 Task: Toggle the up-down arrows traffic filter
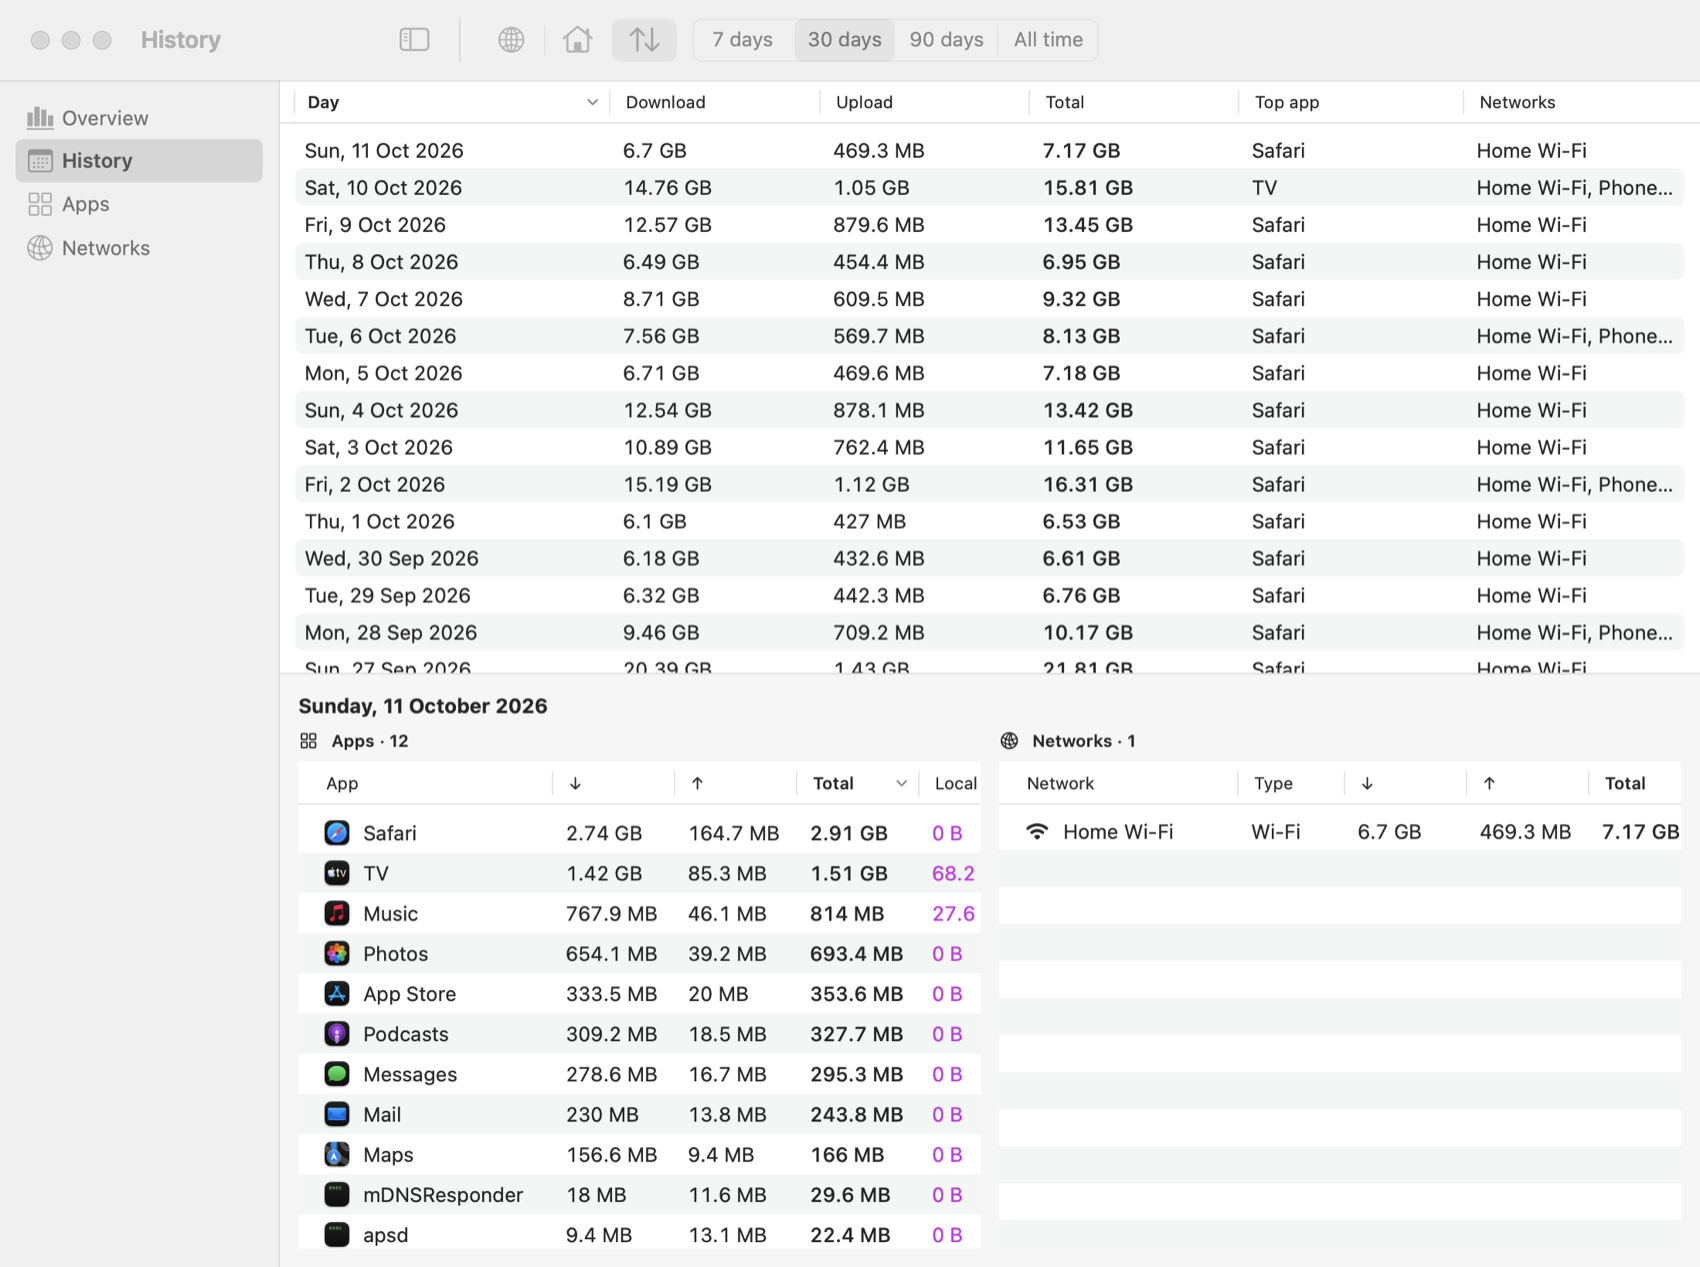(x=644, y=40)
